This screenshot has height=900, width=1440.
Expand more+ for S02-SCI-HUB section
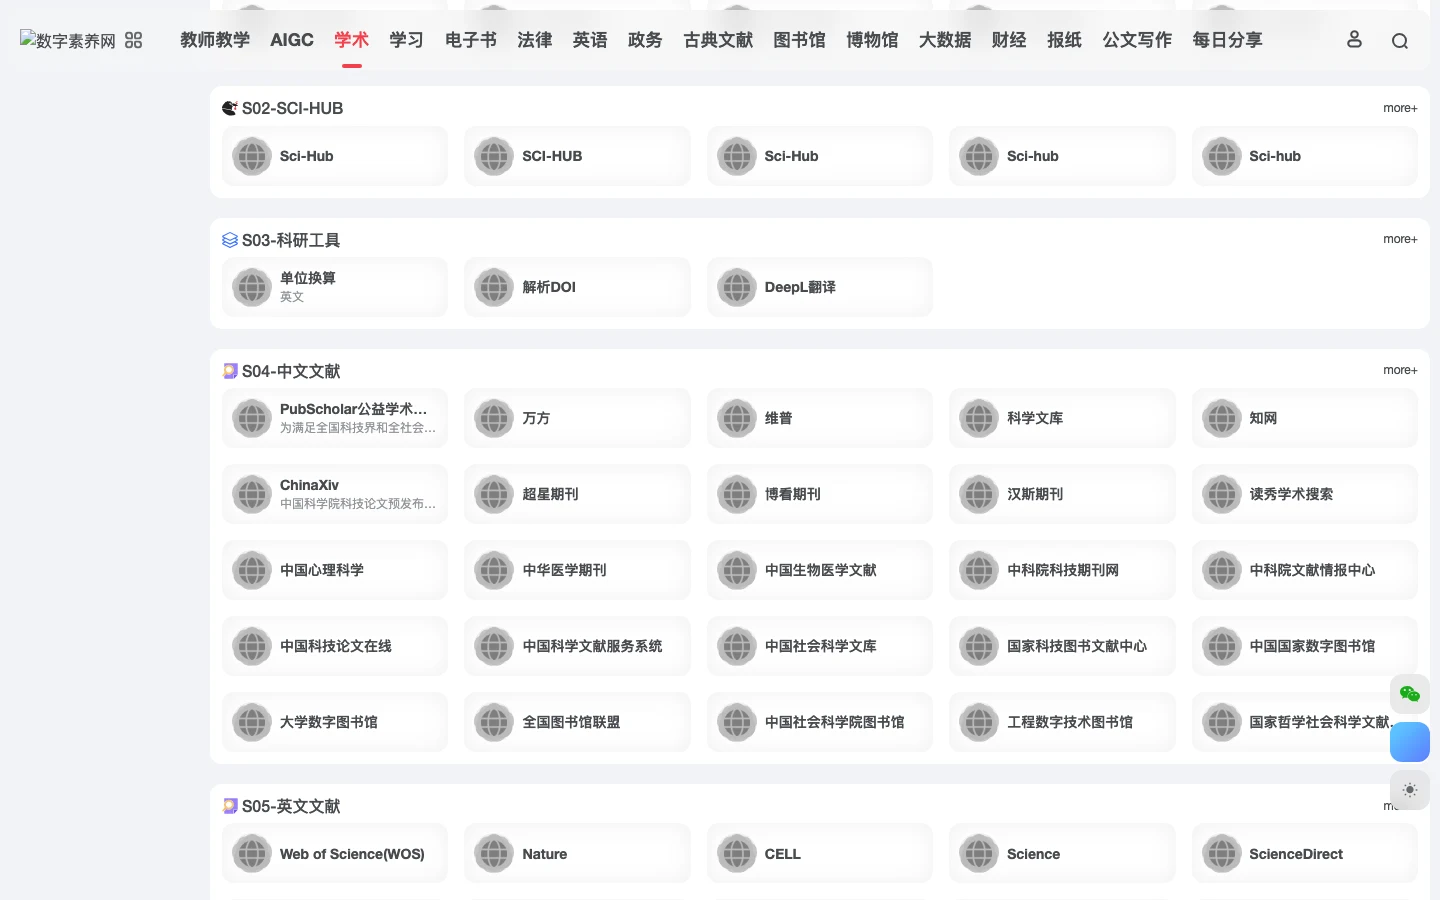(1400, 108)
